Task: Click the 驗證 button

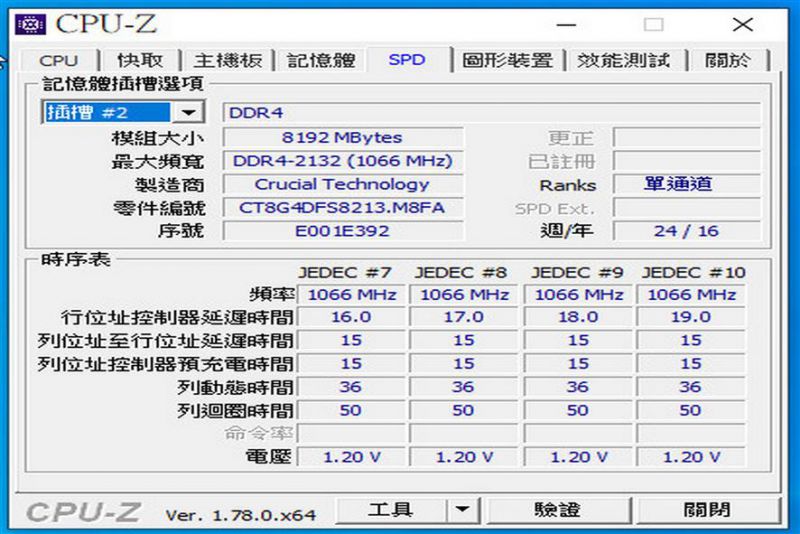Action: pyautogui.click(x=557, y=509)
